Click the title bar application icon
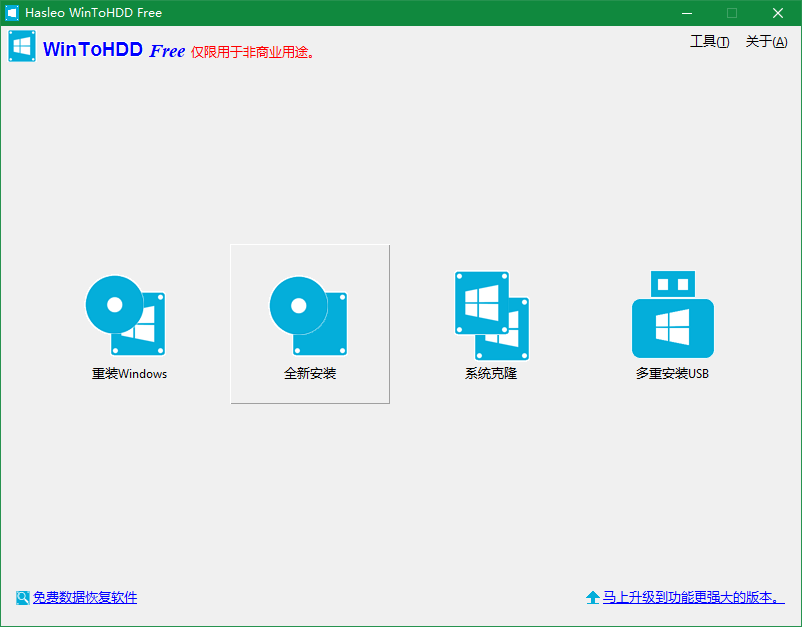 point(12,13)
